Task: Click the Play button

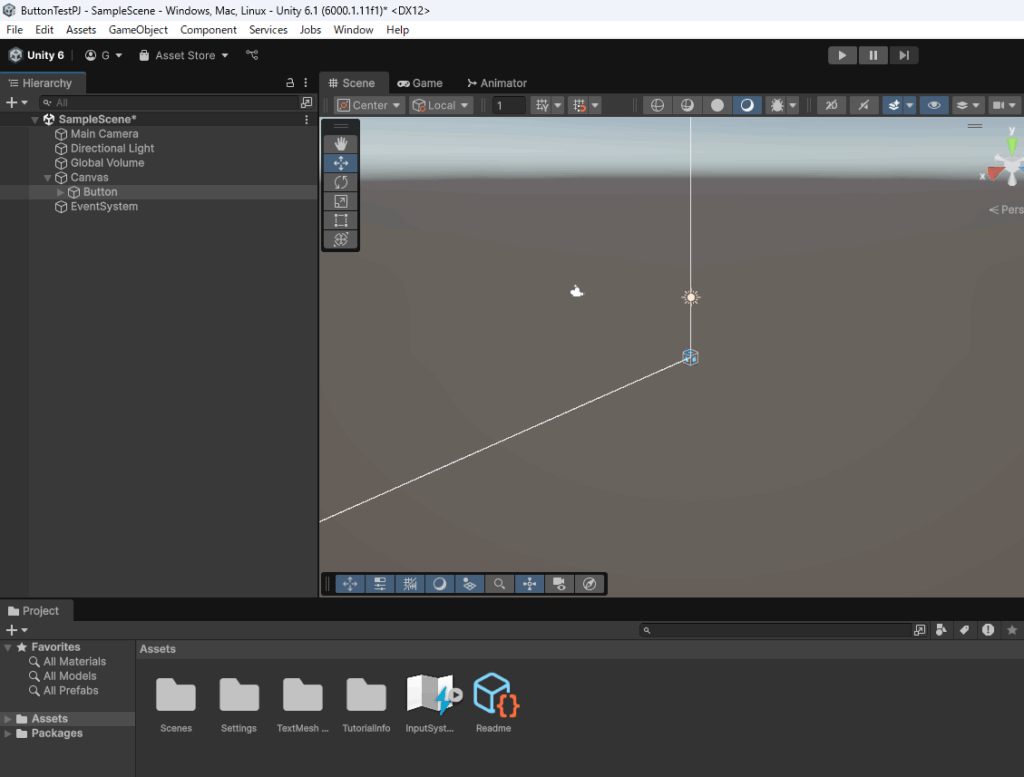Action: (842, 56)
